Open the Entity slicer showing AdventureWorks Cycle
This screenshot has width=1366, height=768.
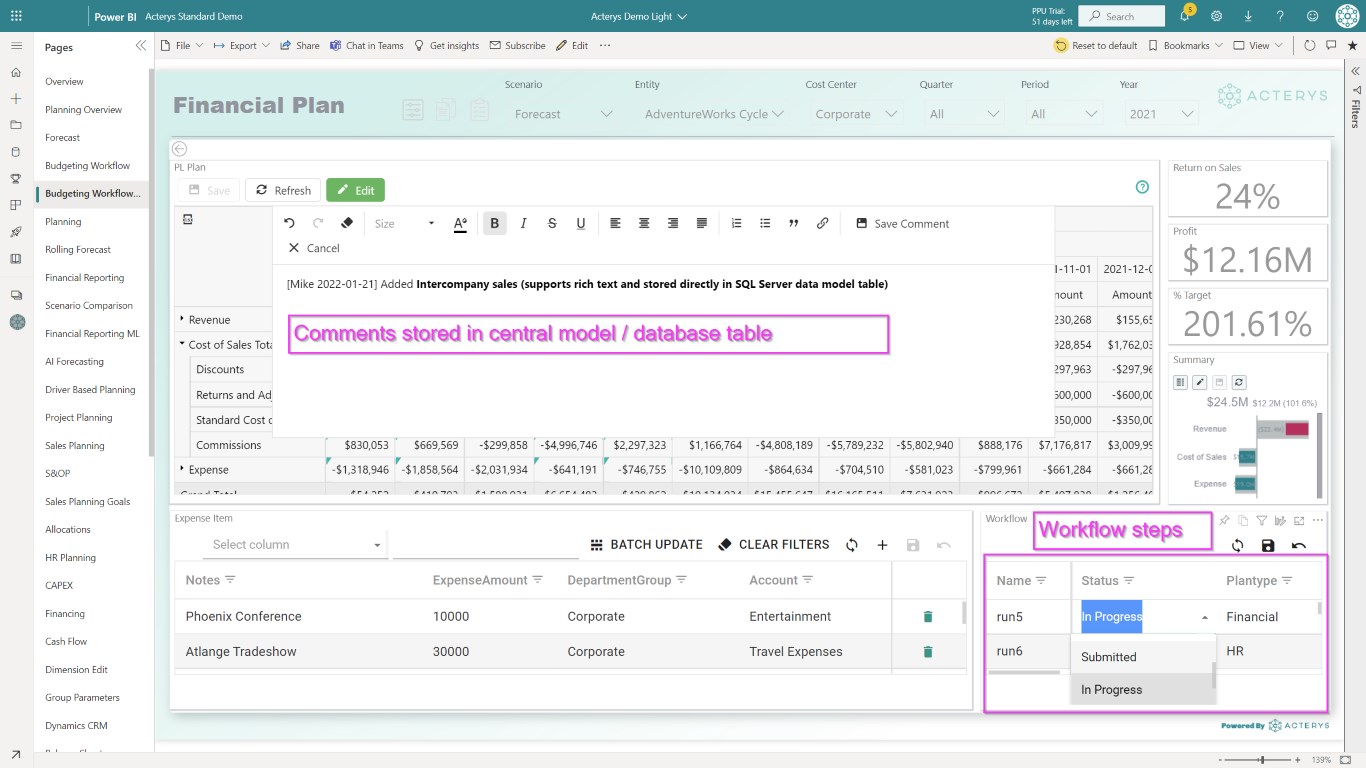tap(714, 114)
